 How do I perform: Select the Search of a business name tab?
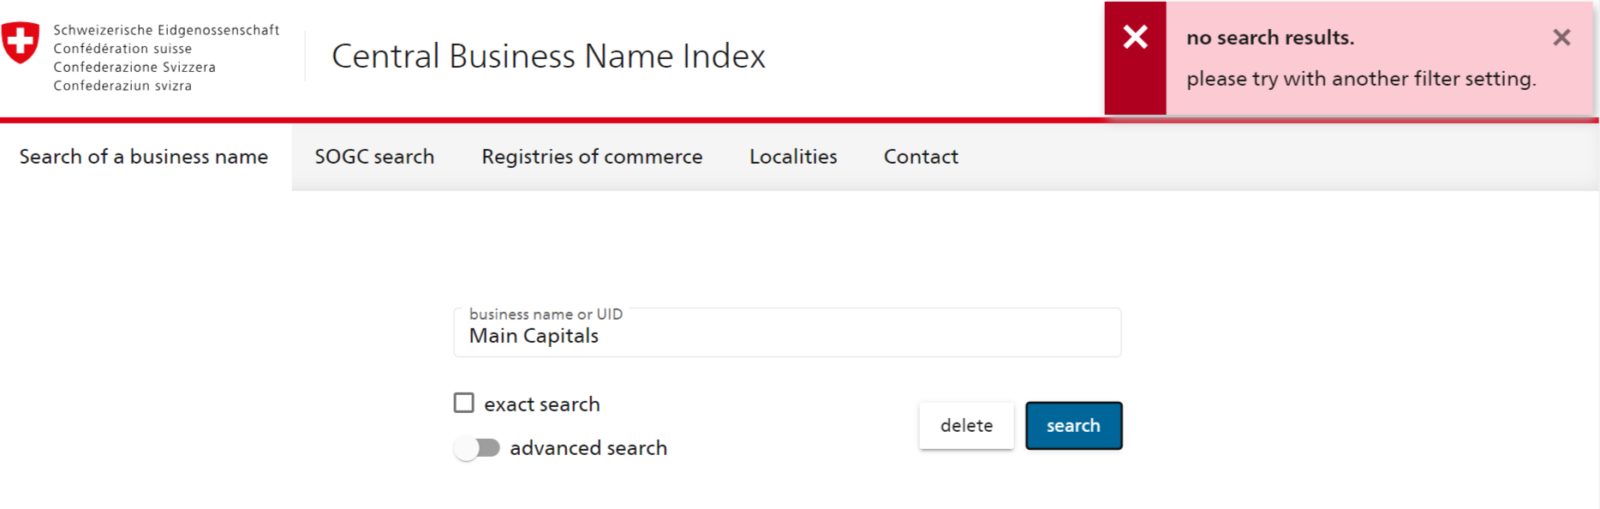pyautogui.click(x=144, y=157)
